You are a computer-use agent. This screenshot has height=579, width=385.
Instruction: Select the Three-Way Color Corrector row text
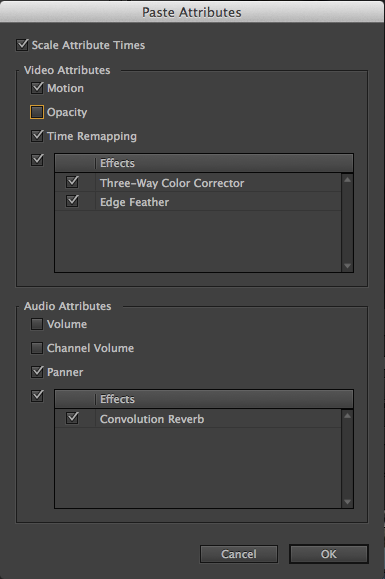(172, 183)
